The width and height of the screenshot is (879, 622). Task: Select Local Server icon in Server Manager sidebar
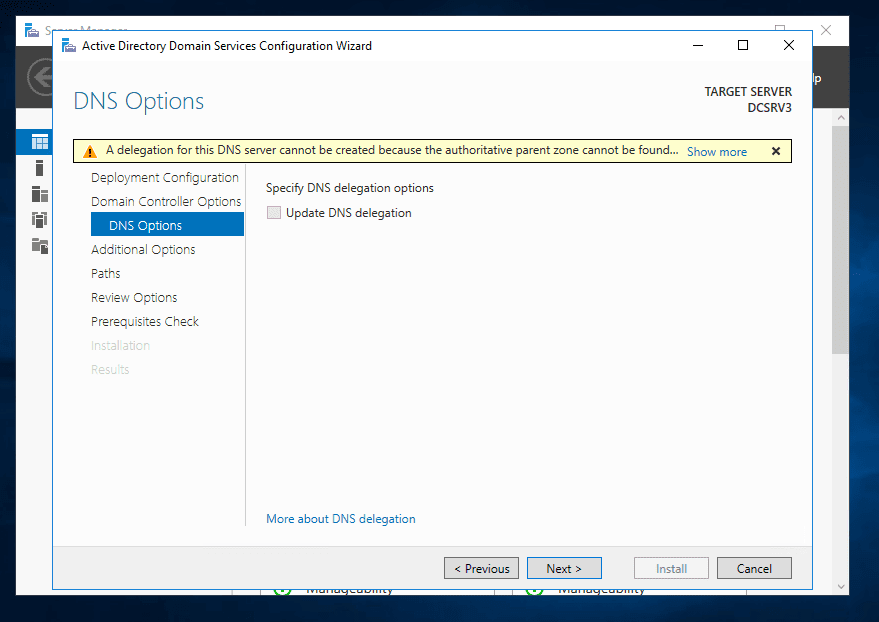click(39, 168)
